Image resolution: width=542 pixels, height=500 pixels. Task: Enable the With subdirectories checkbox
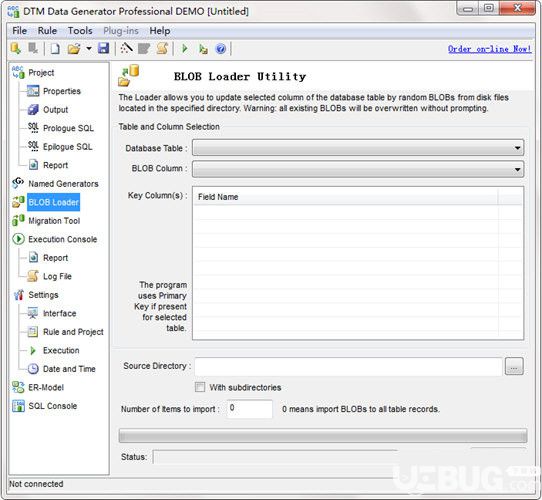coord(200,387)
